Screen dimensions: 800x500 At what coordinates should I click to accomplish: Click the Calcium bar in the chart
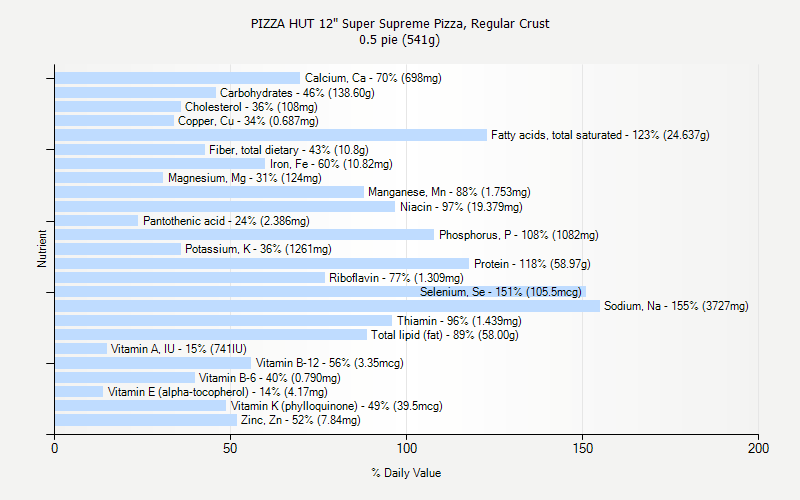[178, 78]
